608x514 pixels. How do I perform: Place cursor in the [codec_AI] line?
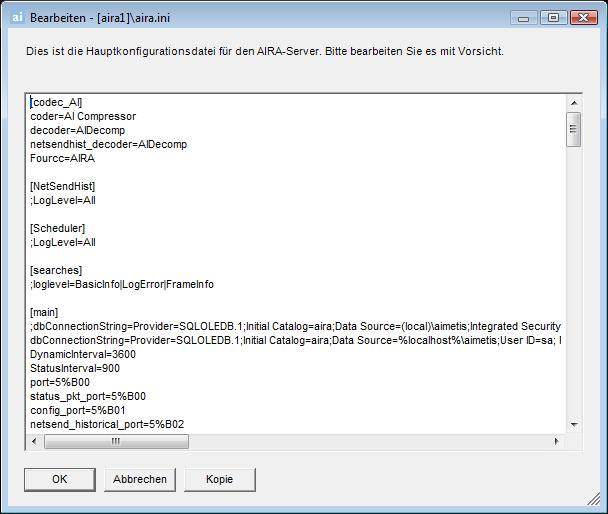[x=56, y=102]
